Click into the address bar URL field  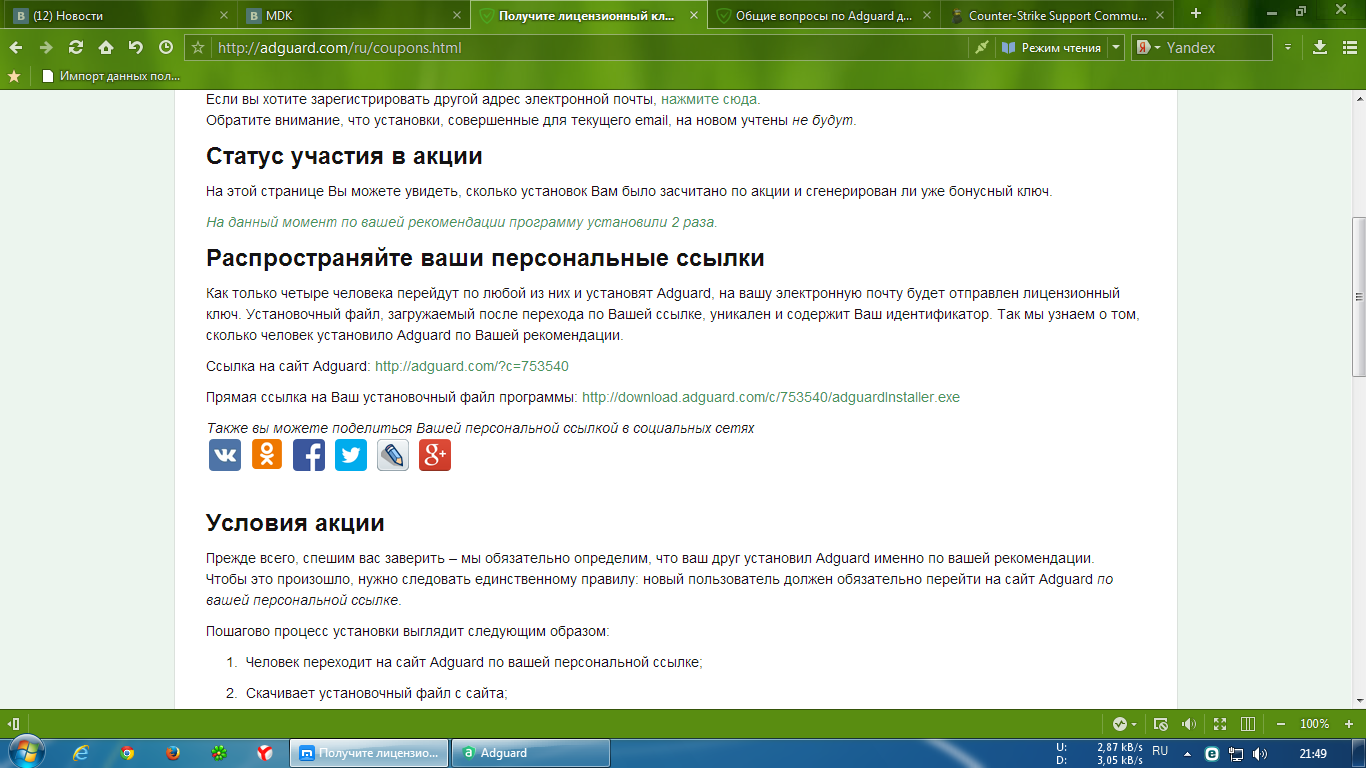pos(590,47)
